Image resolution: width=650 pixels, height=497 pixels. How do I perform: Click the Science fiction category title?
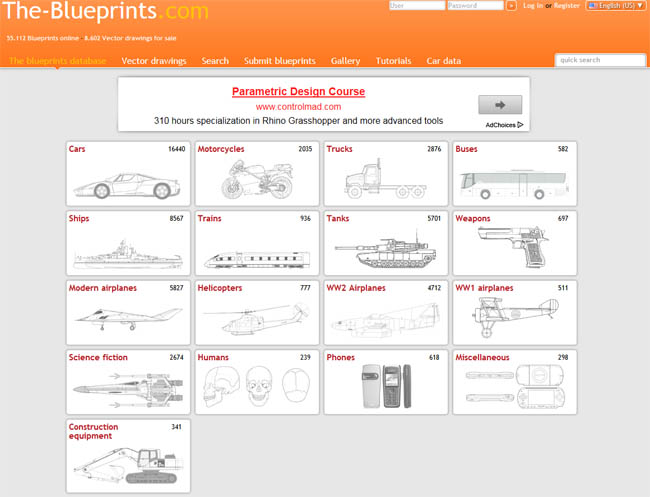pyautogui.click(x=98, y=357)
